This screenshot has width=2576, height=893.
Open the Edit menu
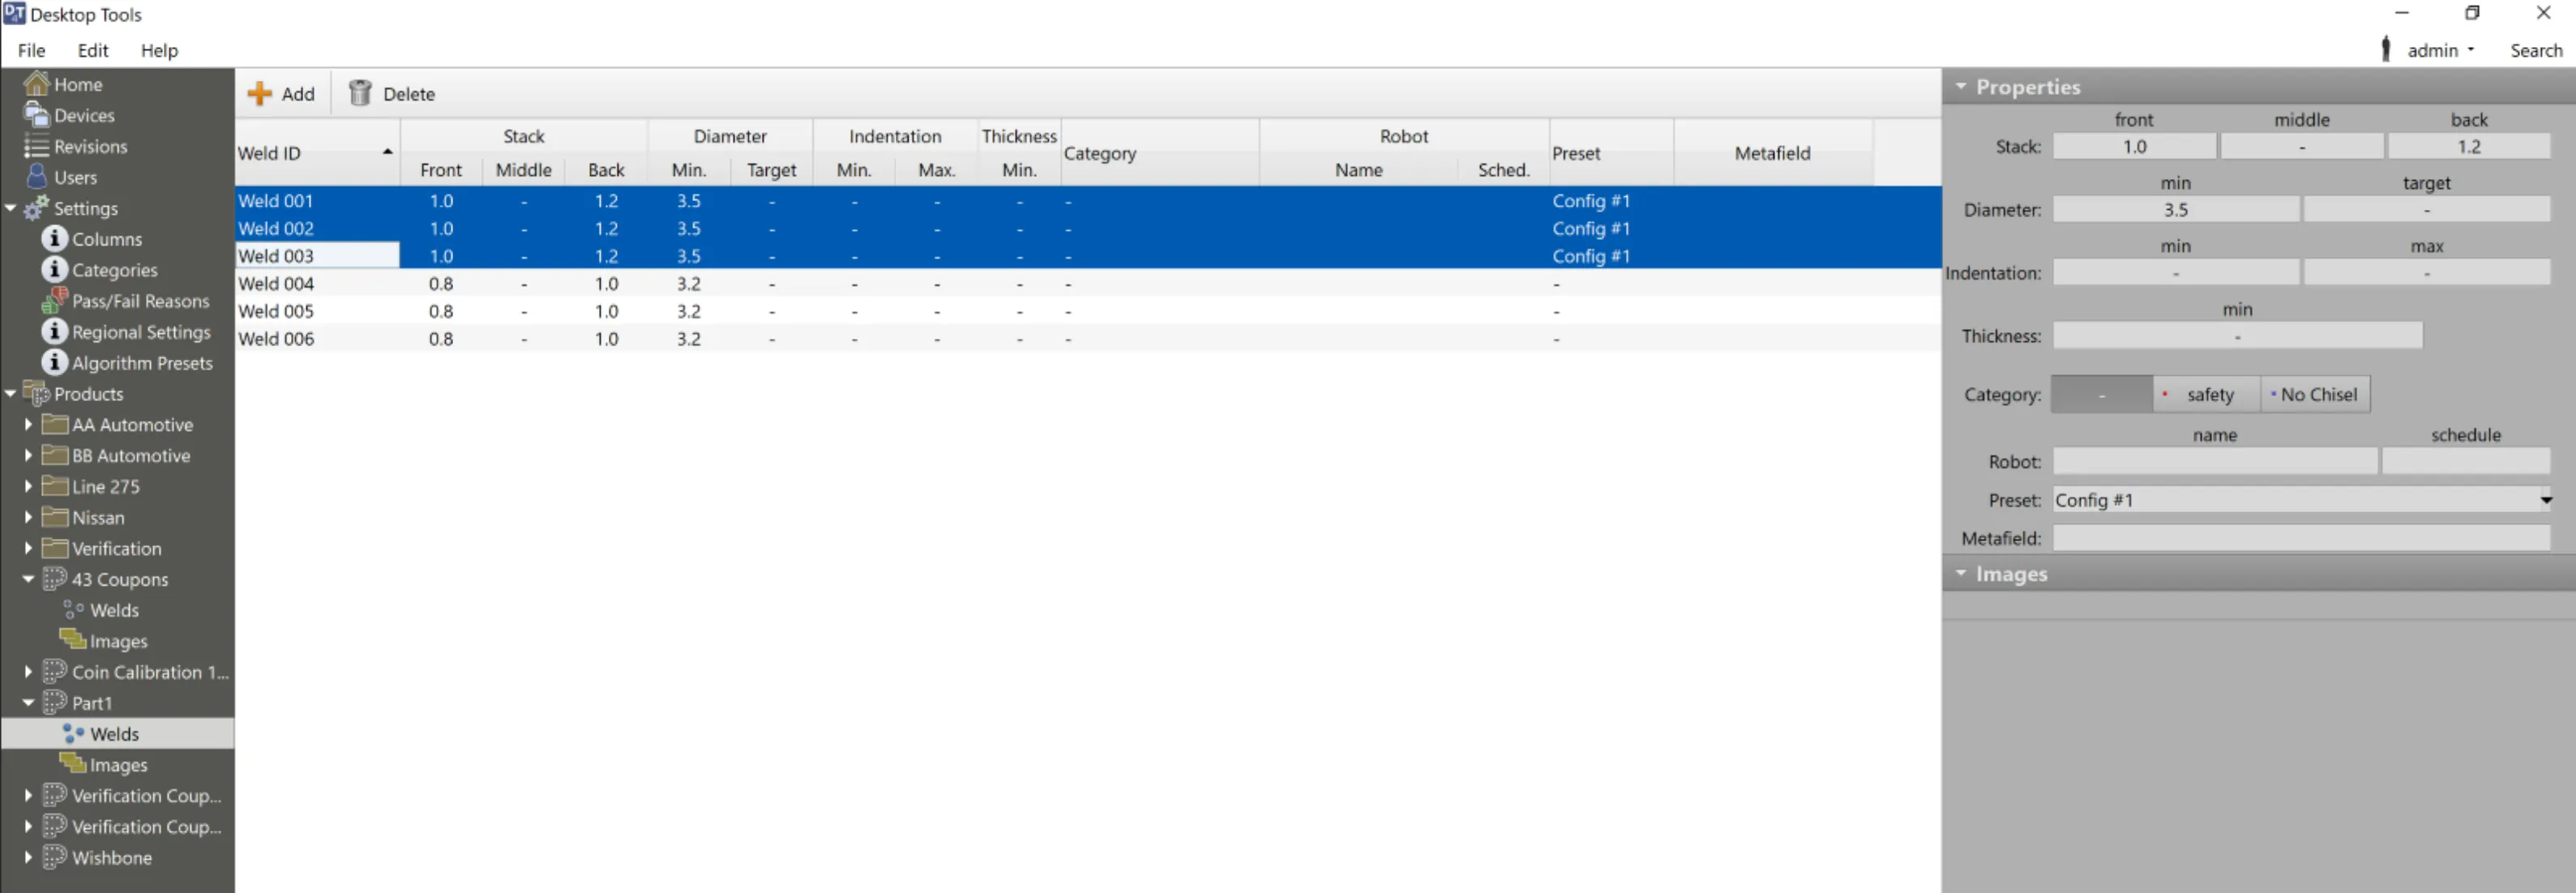coord(93,50)
